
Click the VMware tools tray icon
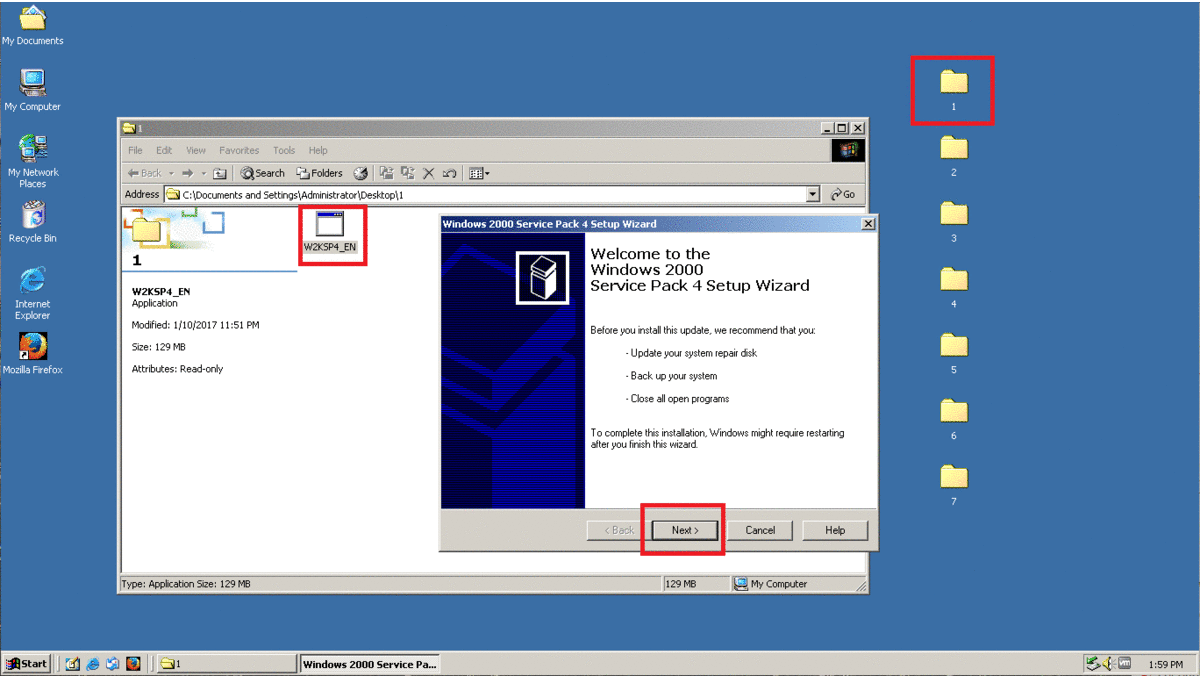pyautogui.click(x=1124, y=664)
